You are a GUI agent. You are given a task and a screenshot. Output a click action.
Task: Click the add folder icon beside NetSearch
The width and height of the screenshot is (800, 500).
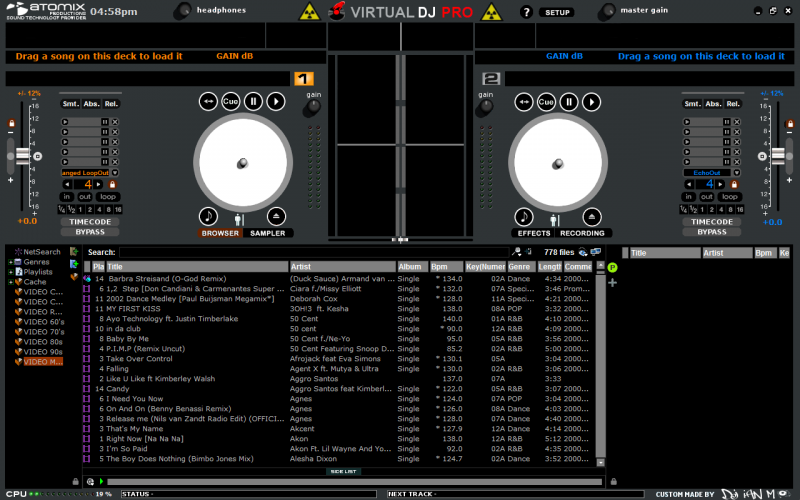pyautogui.click(x=74, y=252)
